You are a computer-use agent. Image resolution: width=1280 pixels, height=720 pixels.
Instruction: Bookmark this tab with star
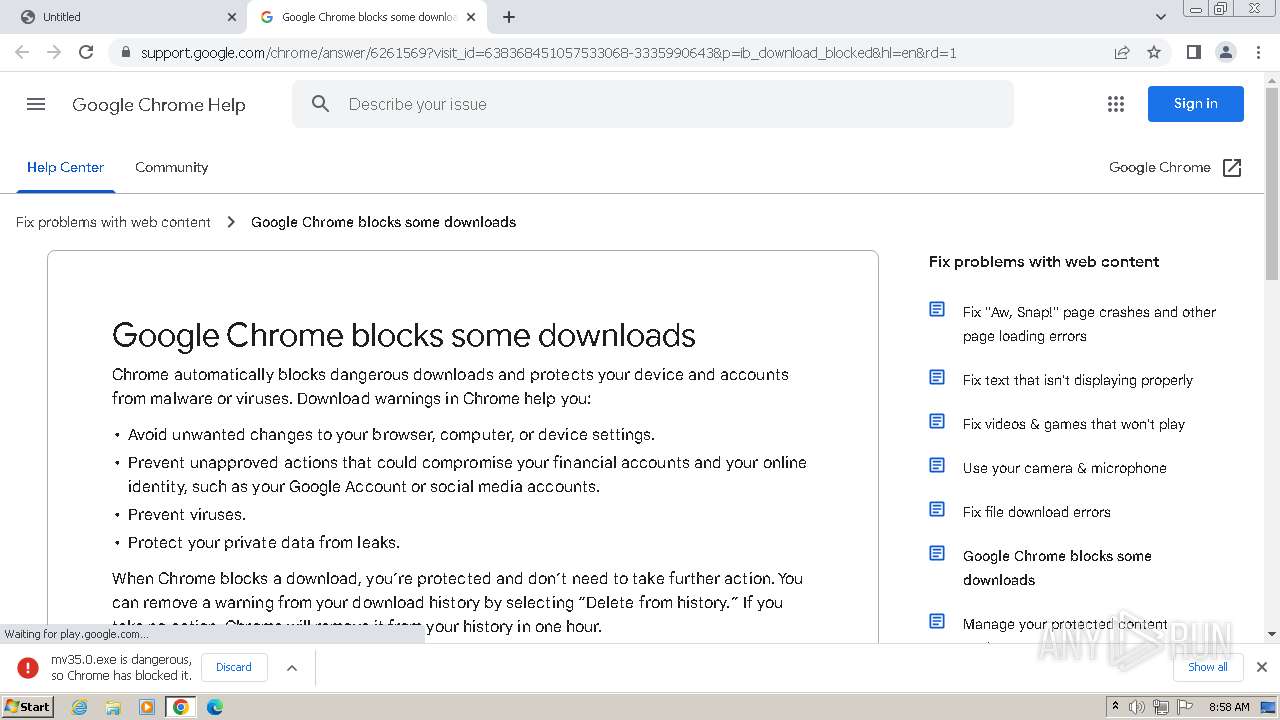click(x=1154, y=52)
